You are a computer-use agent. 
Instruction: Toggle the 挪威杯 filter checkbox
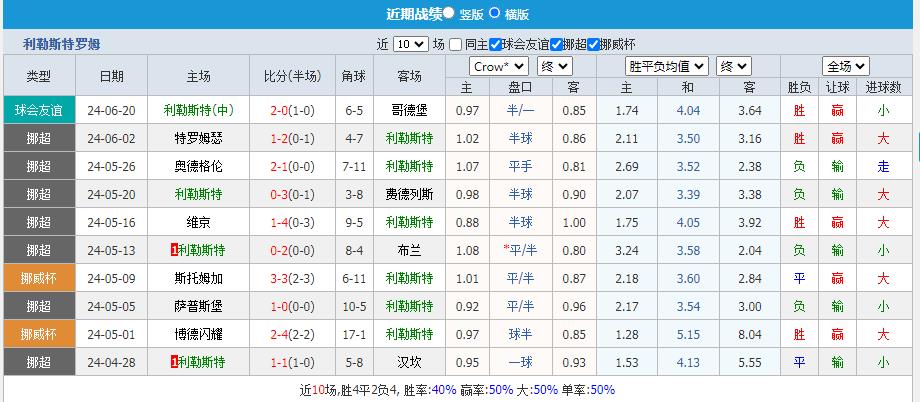coord(593,44)
